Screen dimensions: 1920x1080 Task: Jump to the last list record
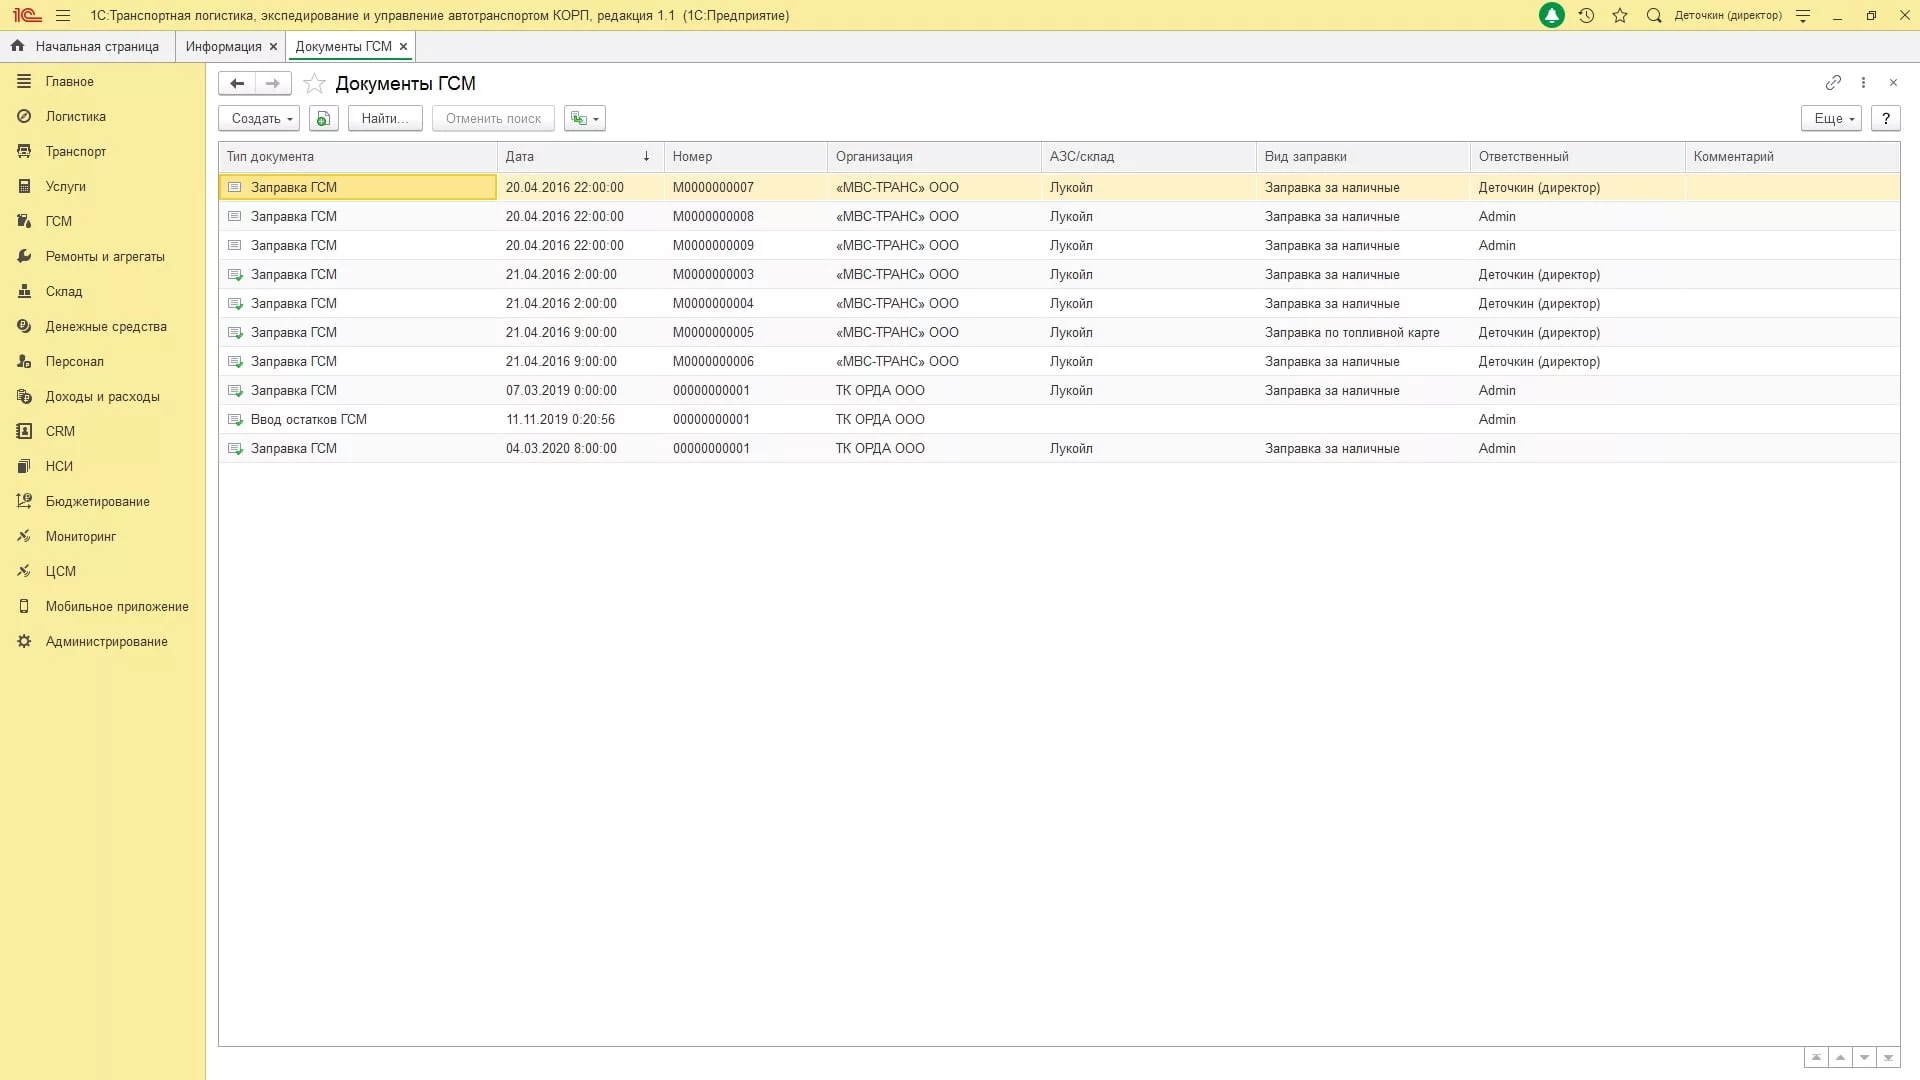(x=1888, y=1057)
